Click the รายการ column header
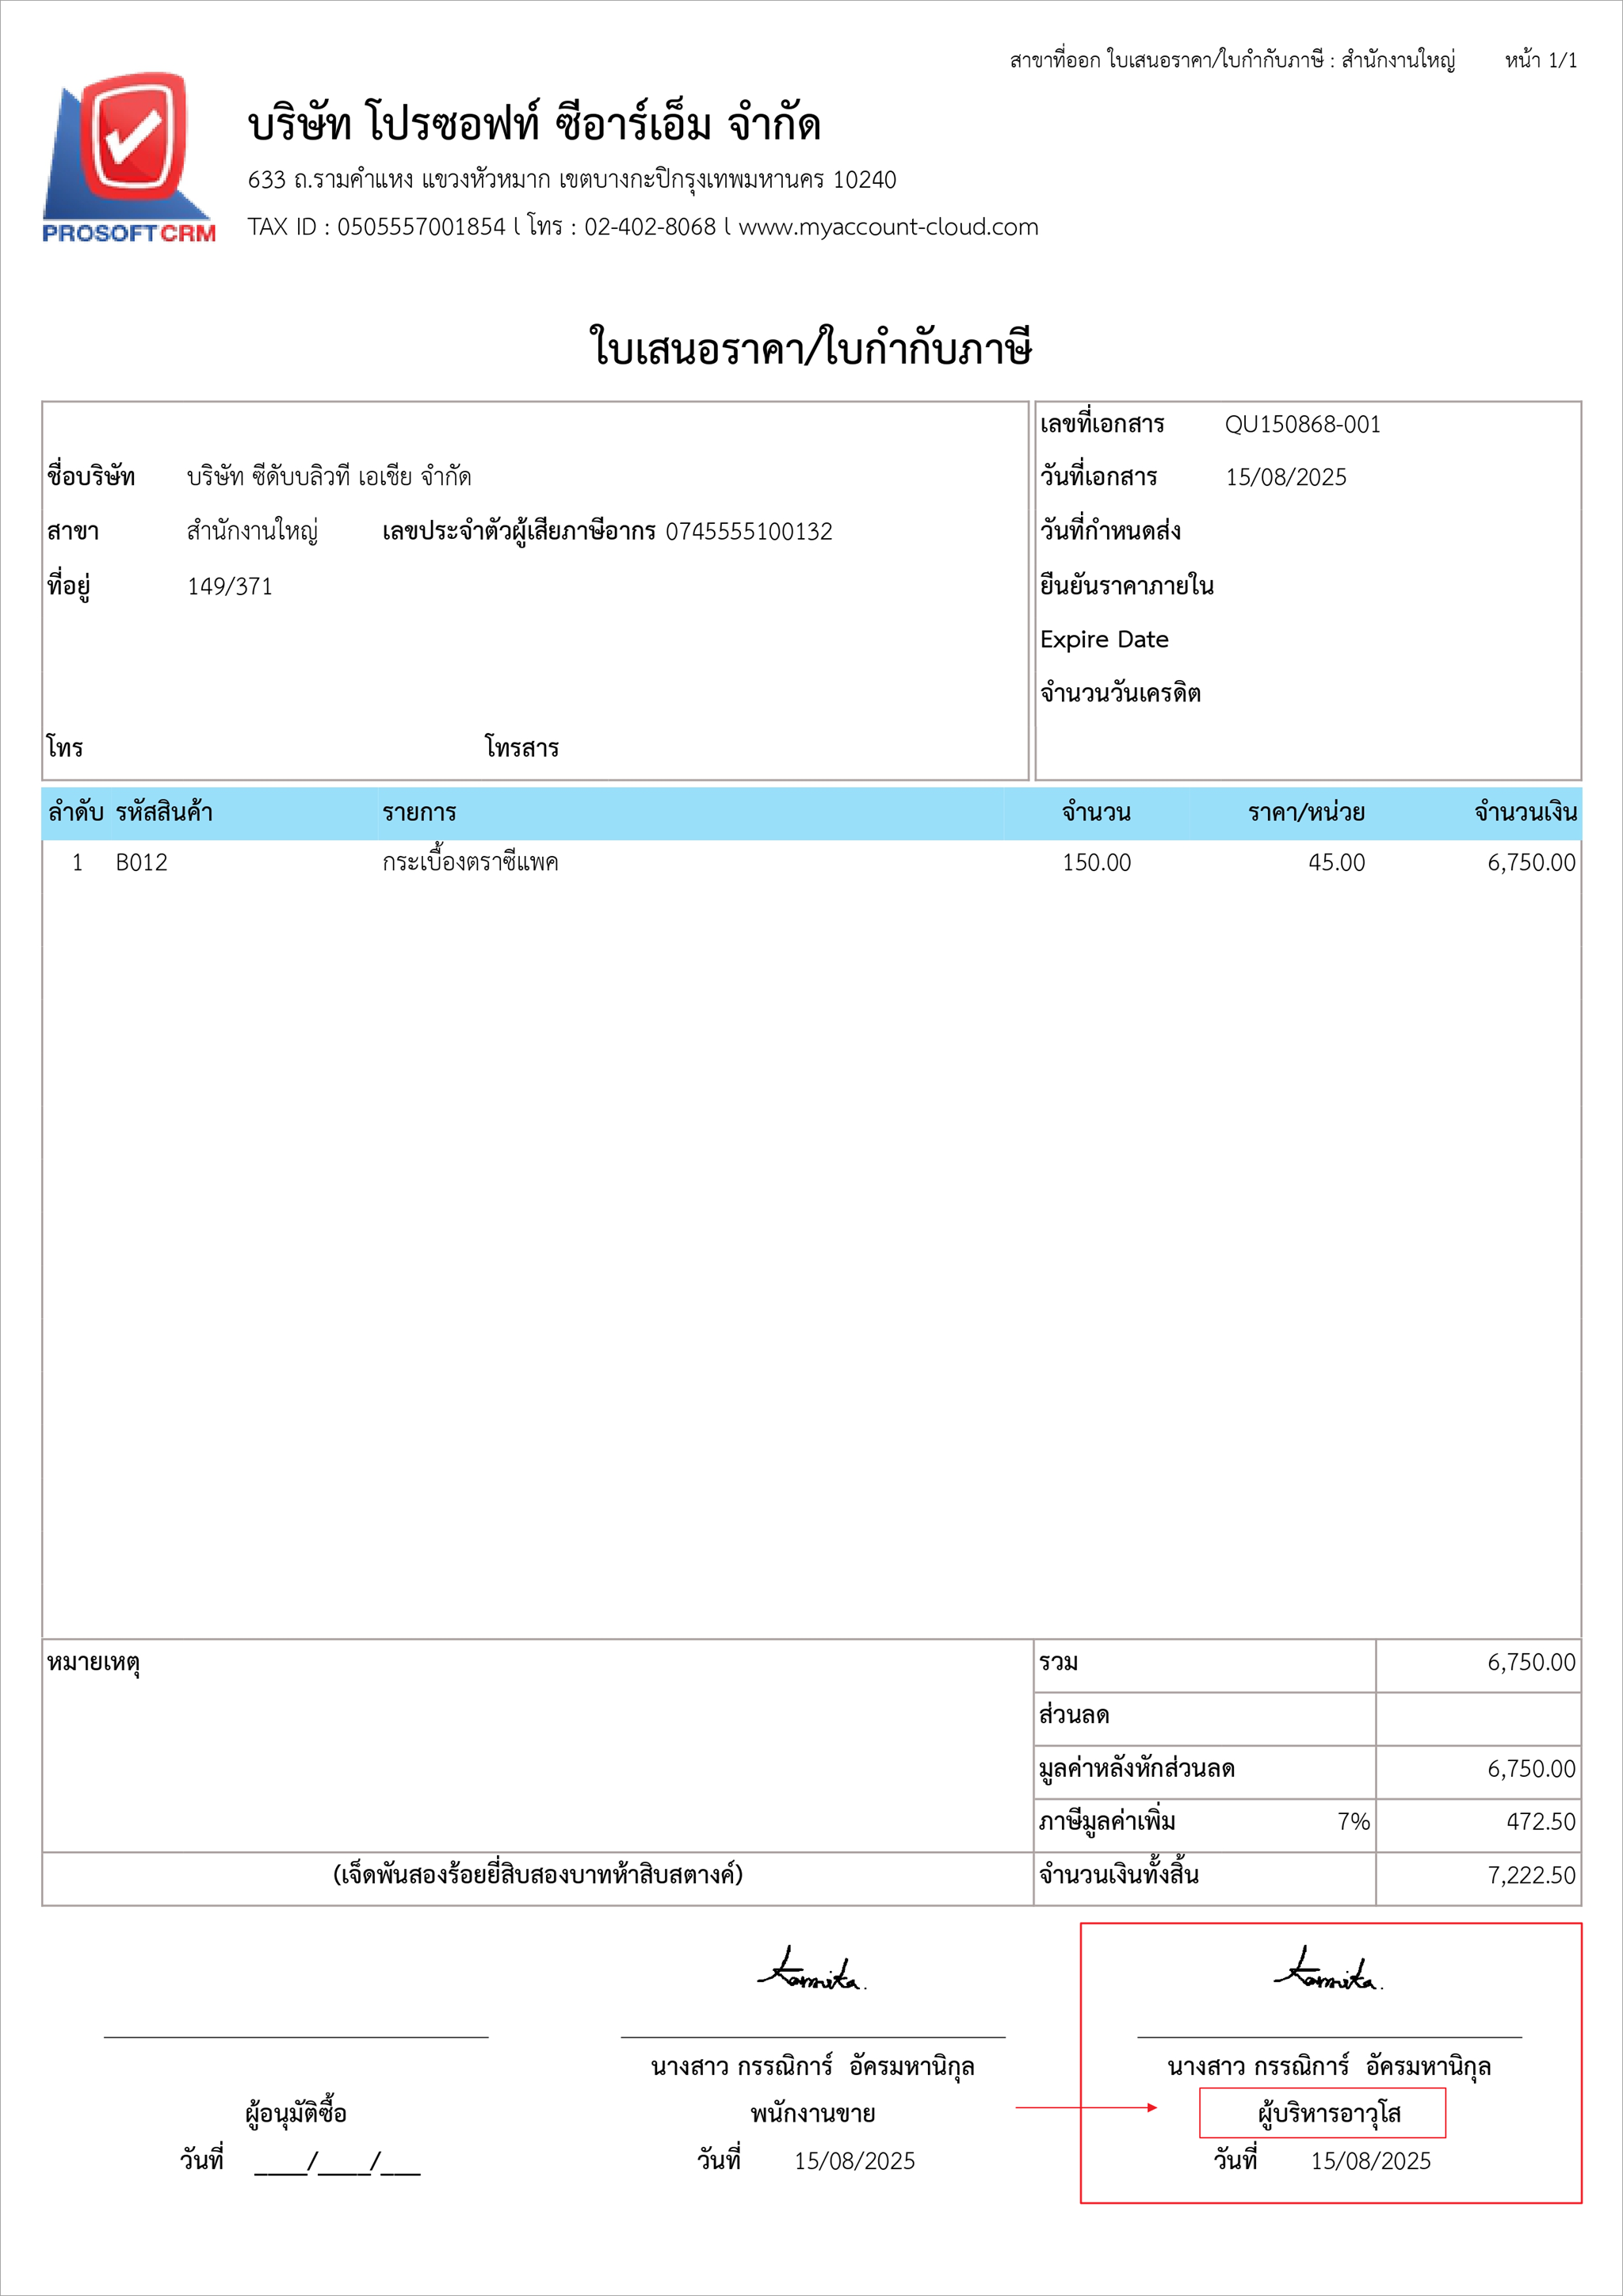 419,813
